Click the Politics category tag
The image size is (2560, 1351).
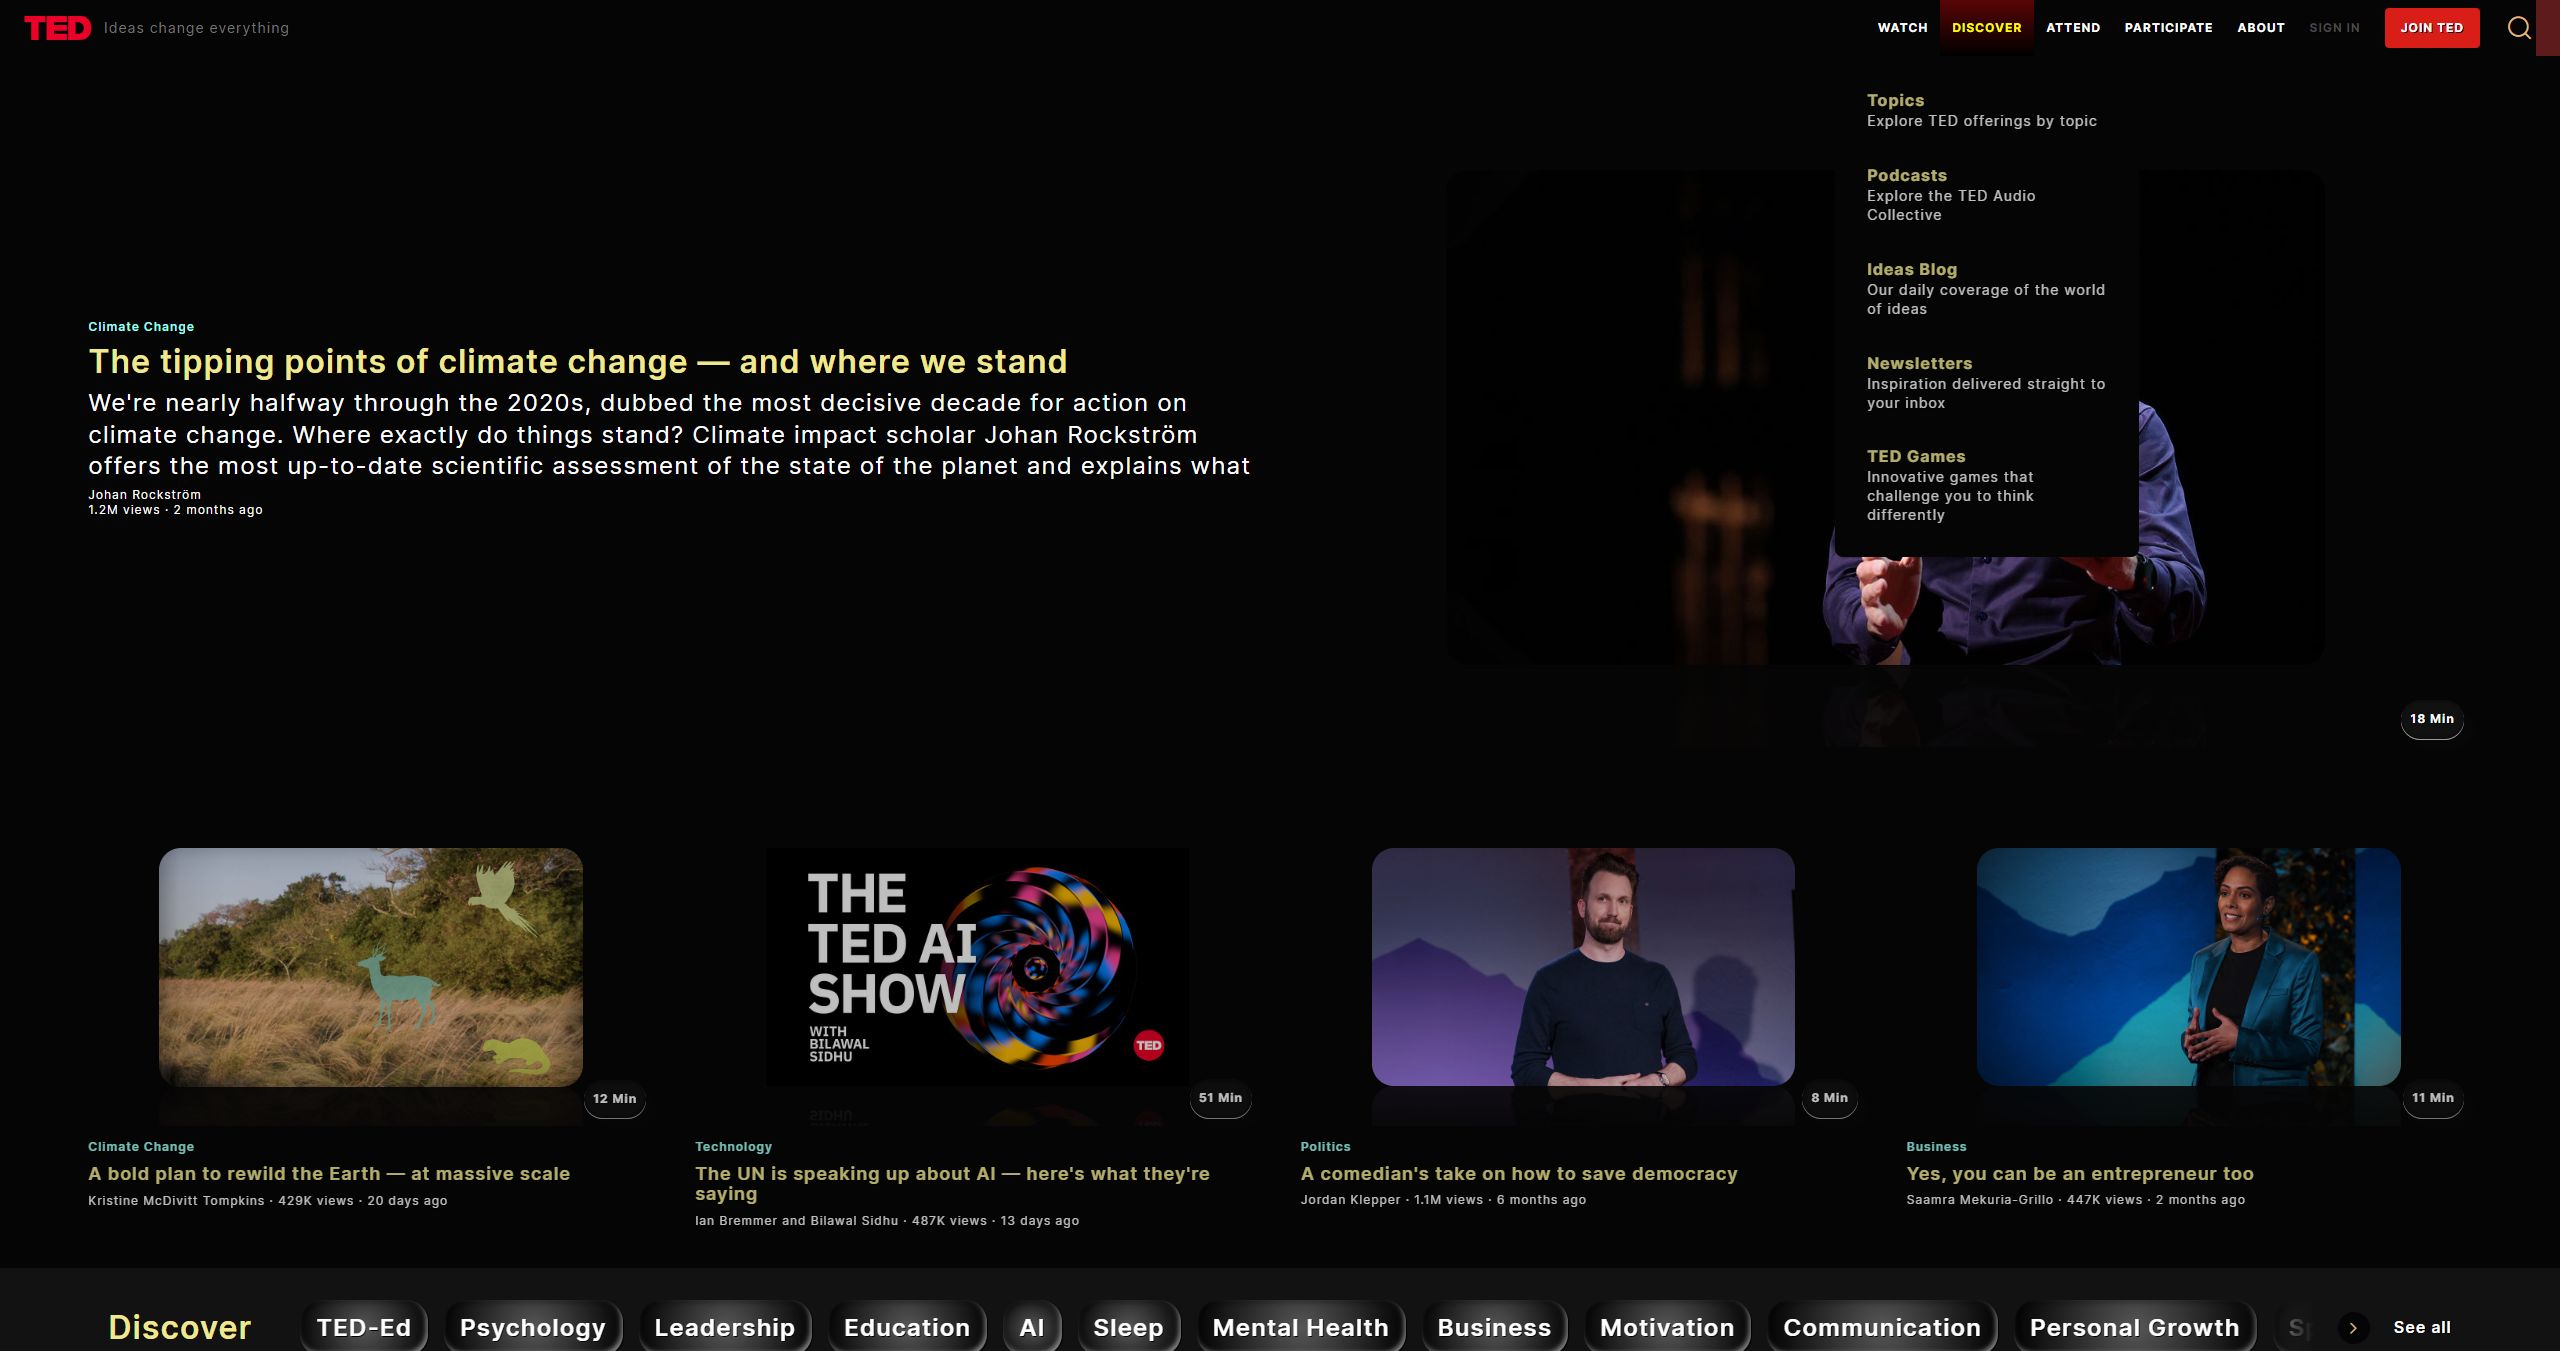(1325, 1147)
